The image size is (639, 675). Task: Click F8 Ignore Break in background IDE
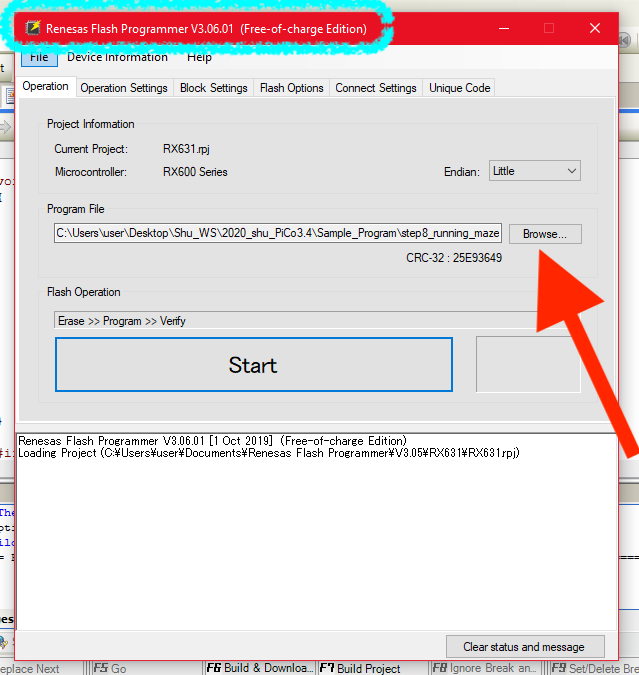click(484, 668)
